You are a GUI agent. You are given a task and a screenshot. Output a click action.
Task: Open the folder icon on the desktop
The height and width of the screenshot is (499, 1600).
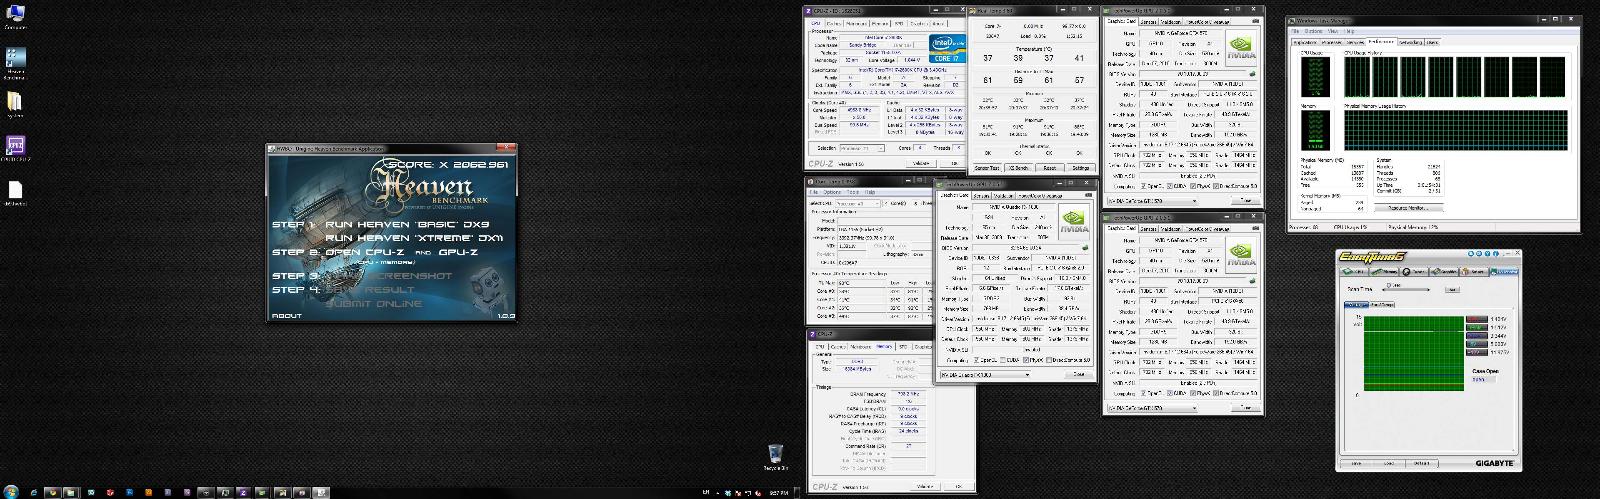coord(15,104)
